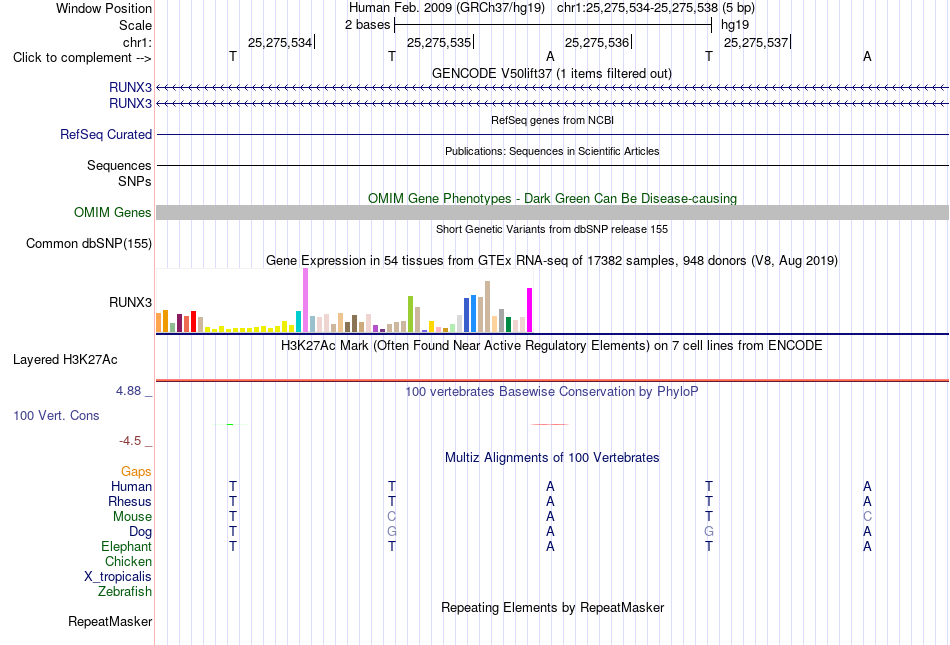Click the 100 Vert. Cons label
This screenshot has width=950, height=645.
point(56,415)
